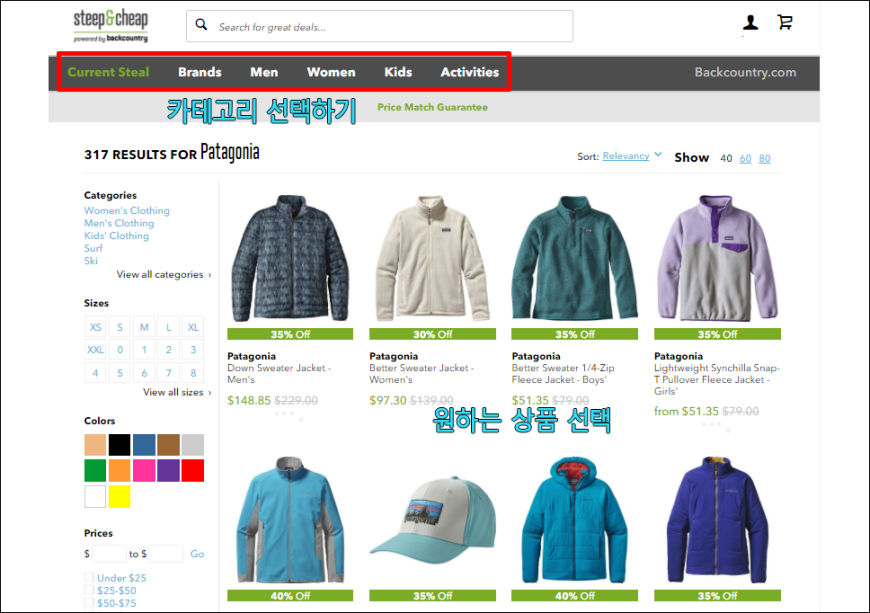Open Better Sweater 1/4-Zip Fleece image
Screen dimensions: 870x613
(574, 258)
